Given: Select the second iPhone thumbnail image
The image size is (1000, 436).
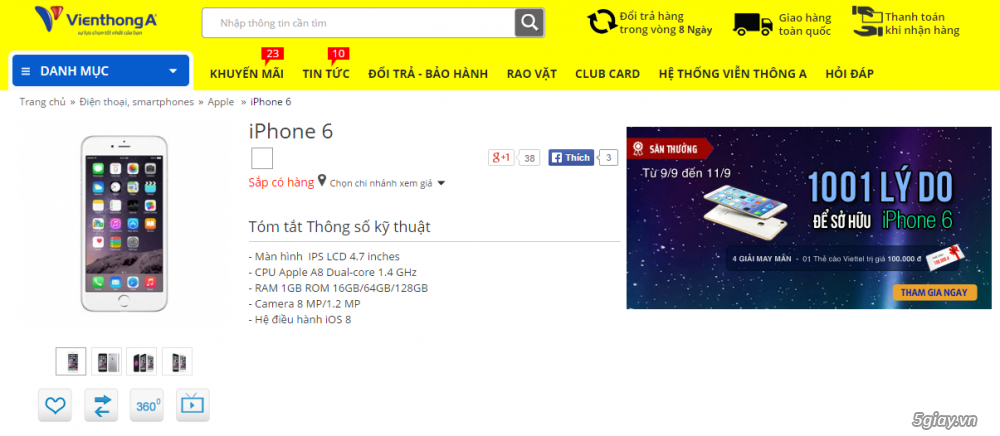Looking at the screenshot, I should [107, 361].
